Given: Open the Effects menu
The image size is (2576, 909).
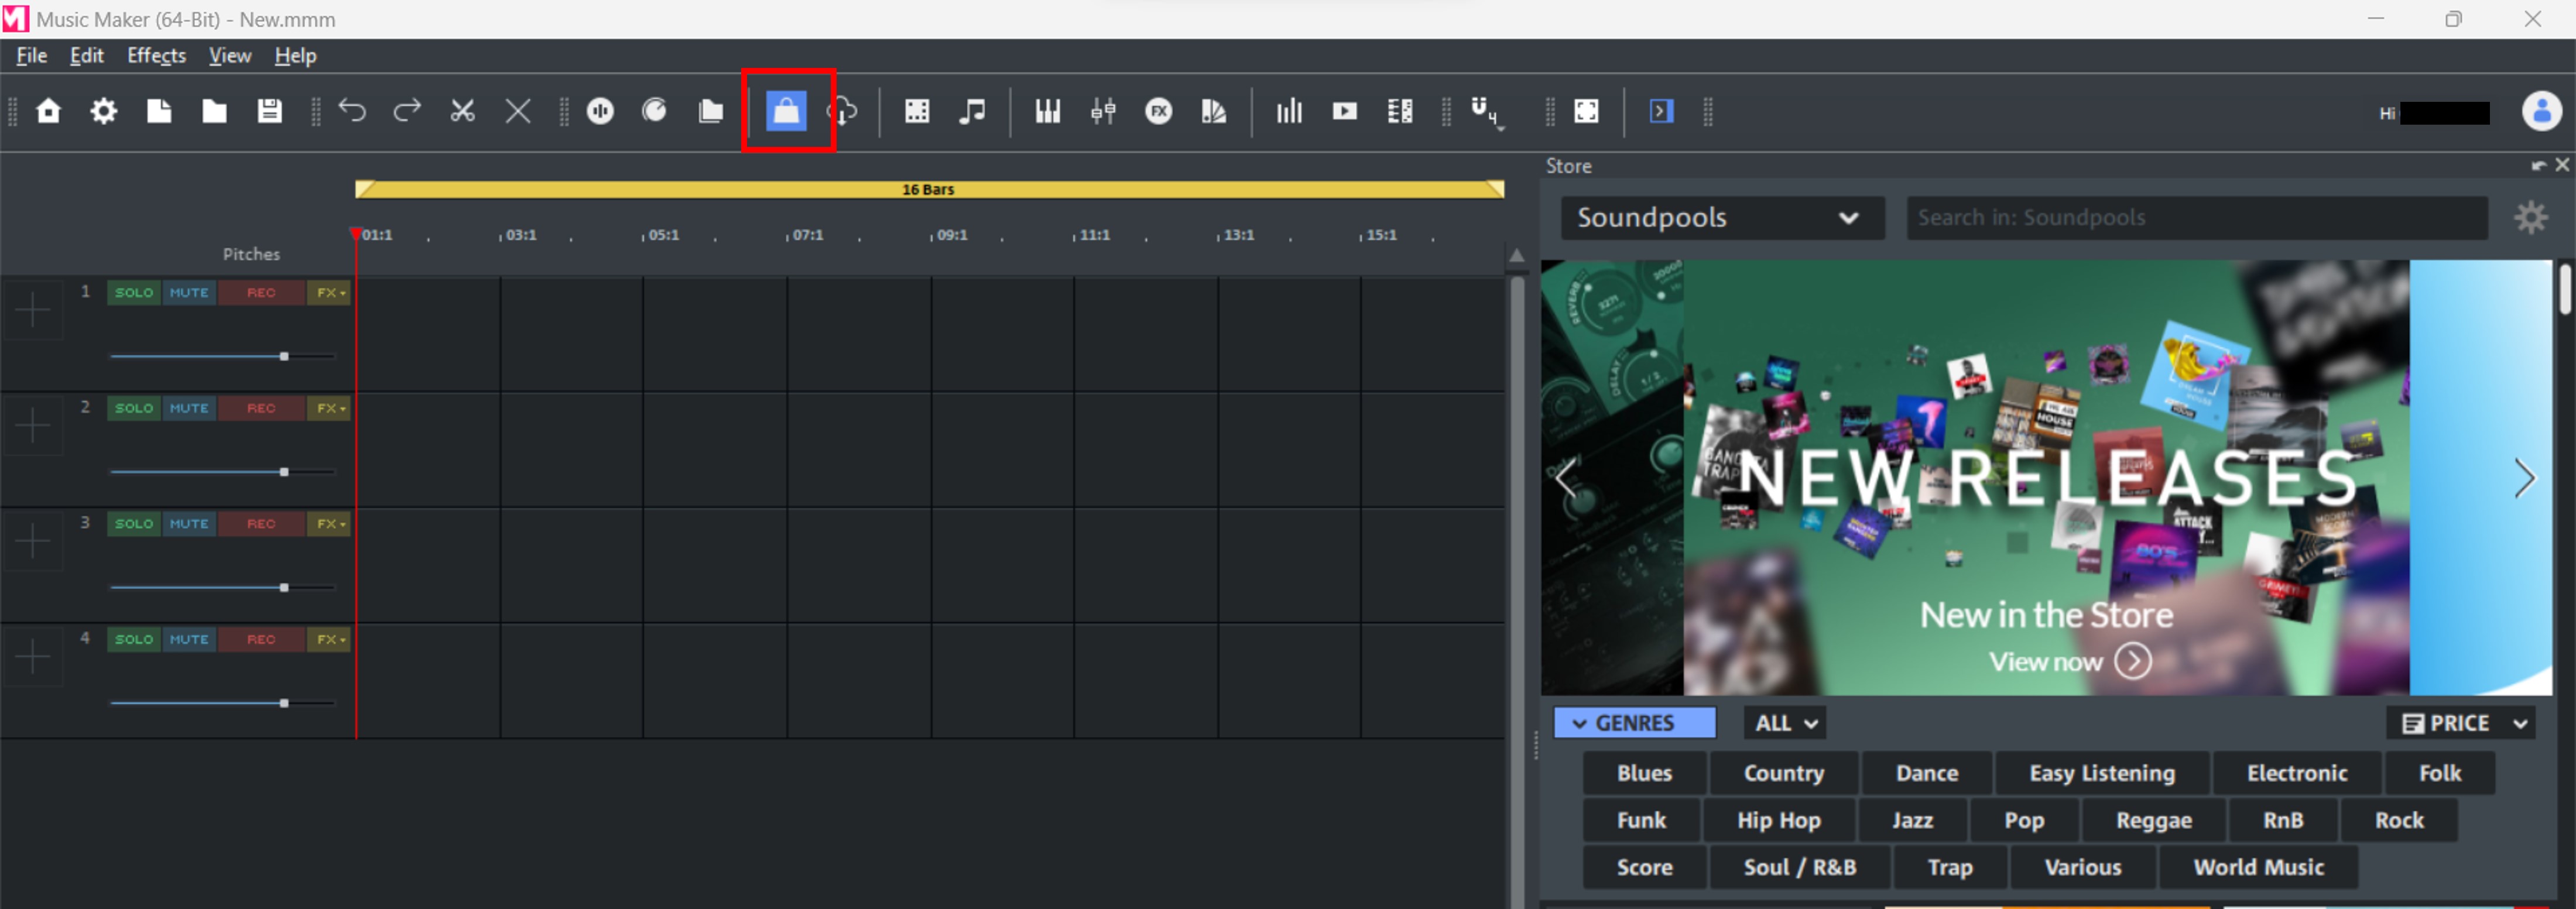Looking at the screenshot, I should 155,55.
